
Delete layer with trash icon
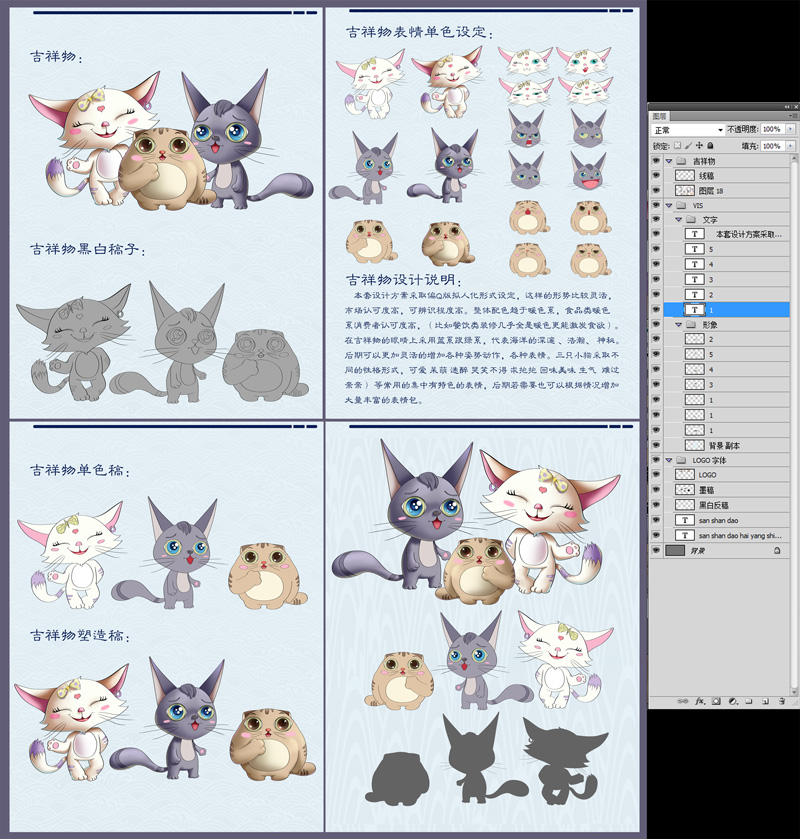(782, 701)
